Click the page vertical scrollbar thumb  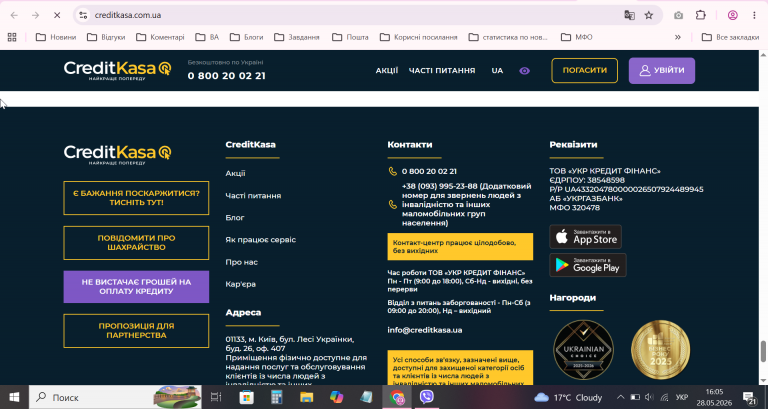pos(763,351)
